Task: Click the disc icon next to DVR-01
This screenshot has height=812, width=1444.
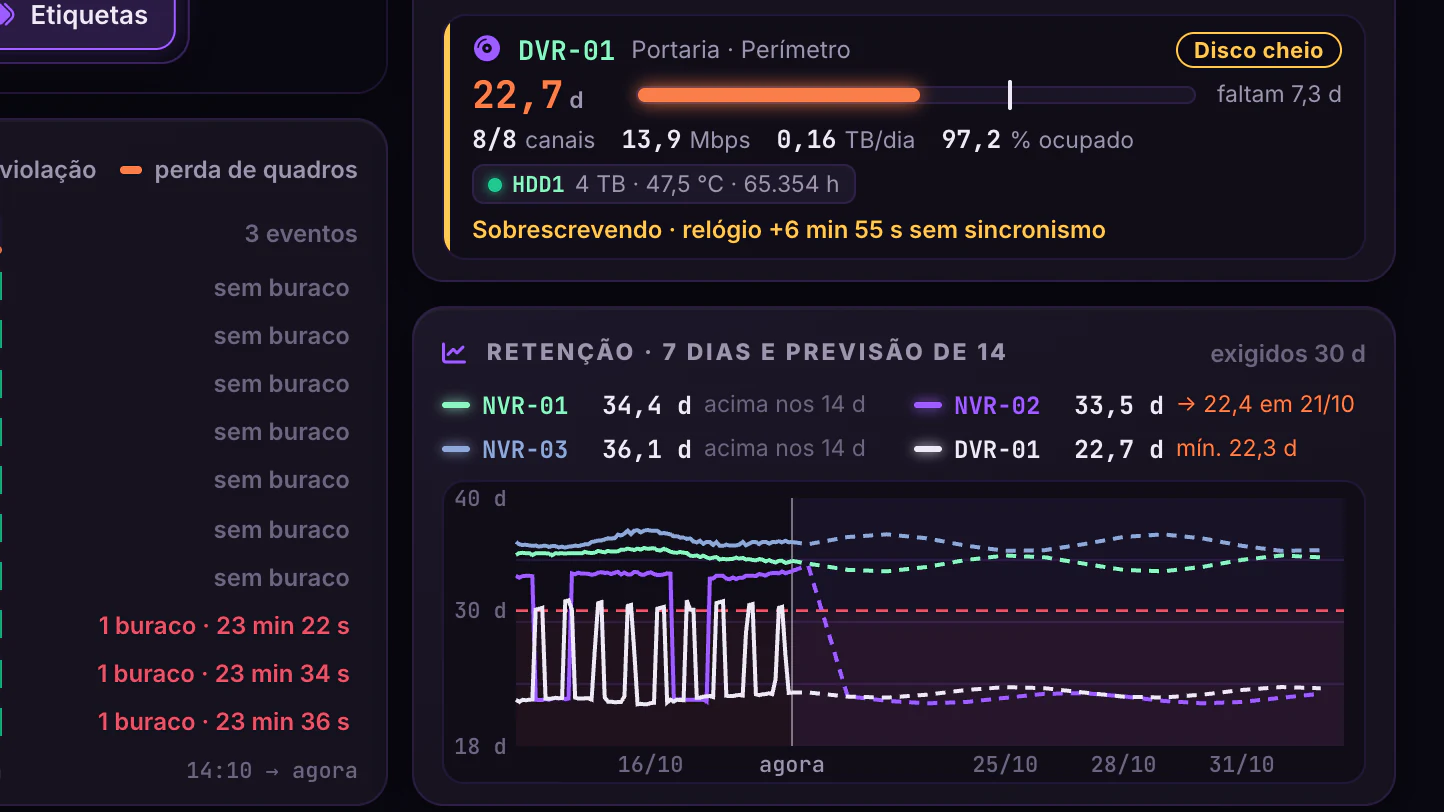Action: pos(486,49)
